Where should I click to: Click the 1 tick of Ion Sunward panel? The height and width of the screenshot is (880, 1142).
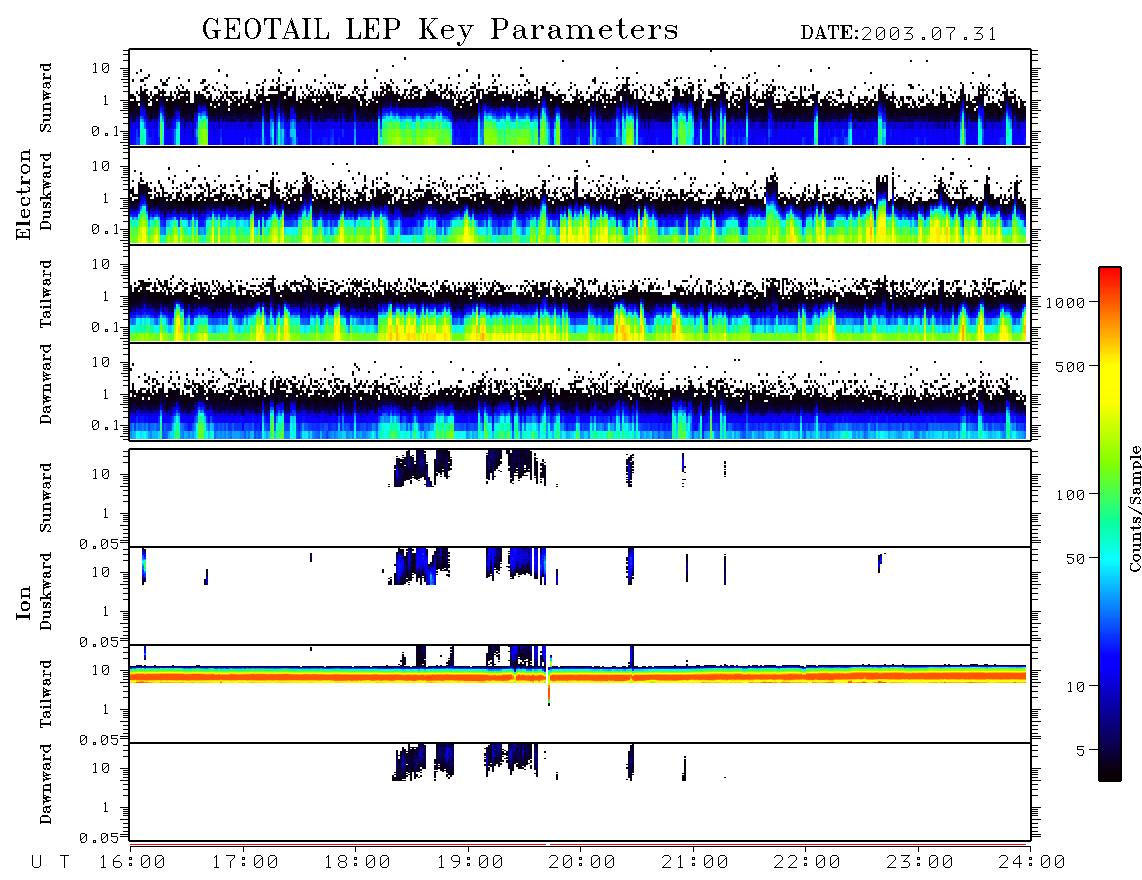(105, 514)
